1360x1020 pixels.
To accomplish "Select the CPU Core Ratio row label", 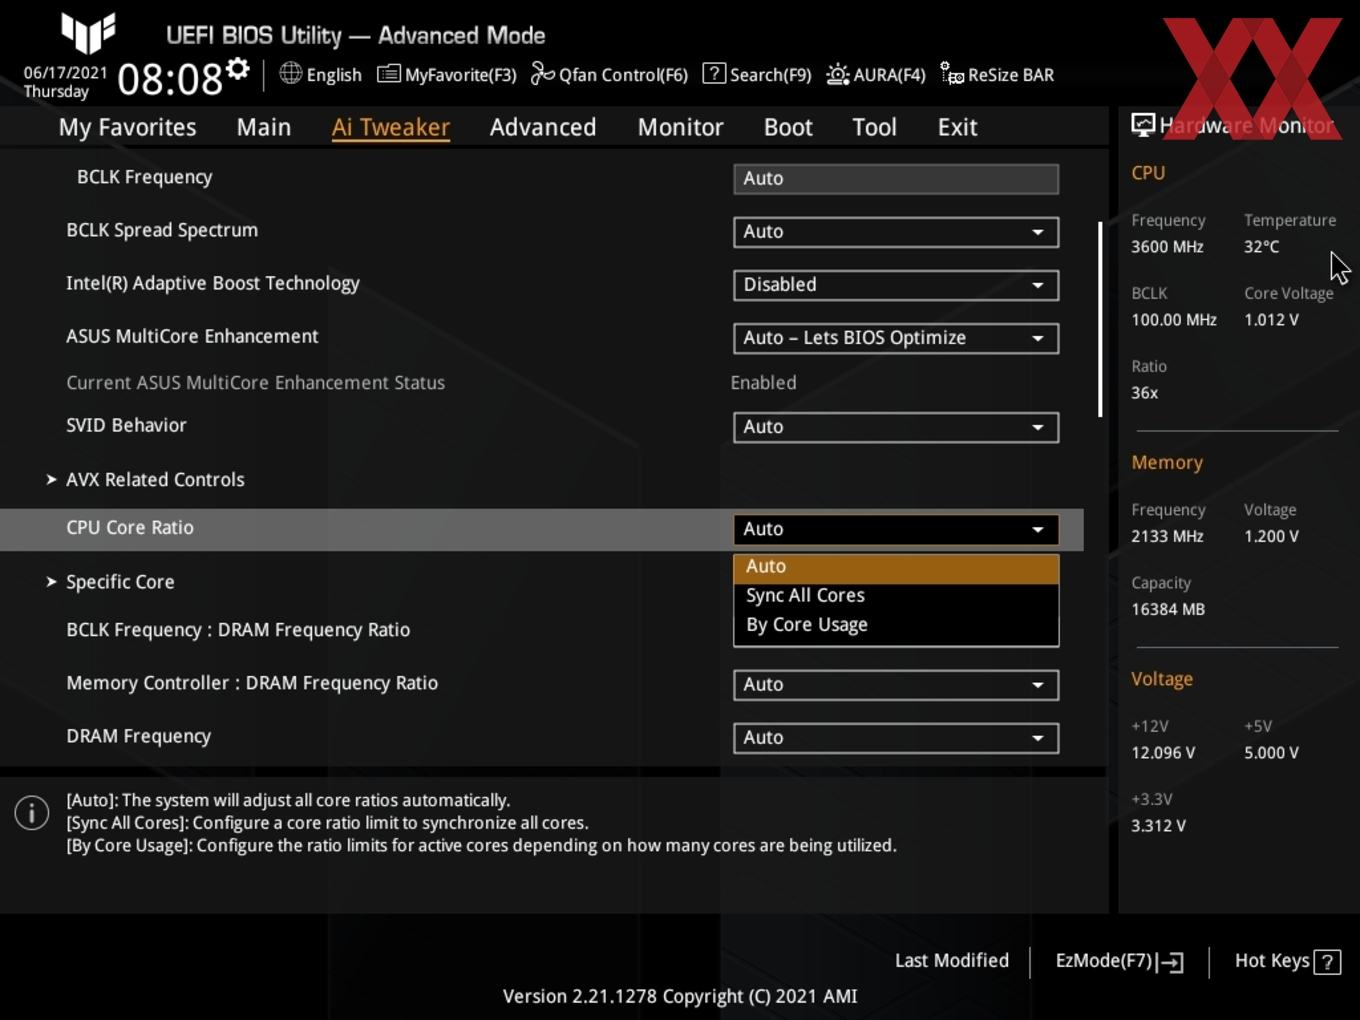I will coord(130,528).
